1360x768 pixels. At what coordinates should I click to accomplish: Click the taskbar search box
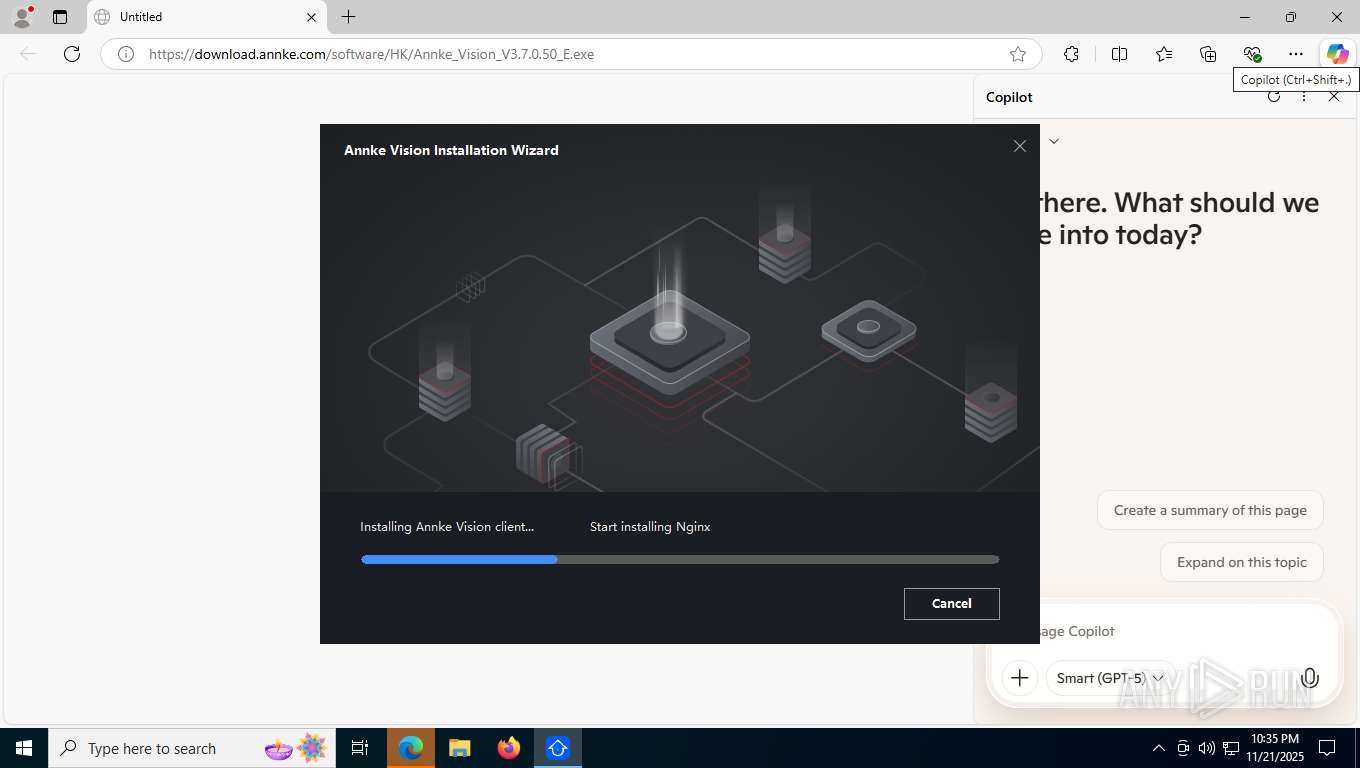[x=192, y=748]
